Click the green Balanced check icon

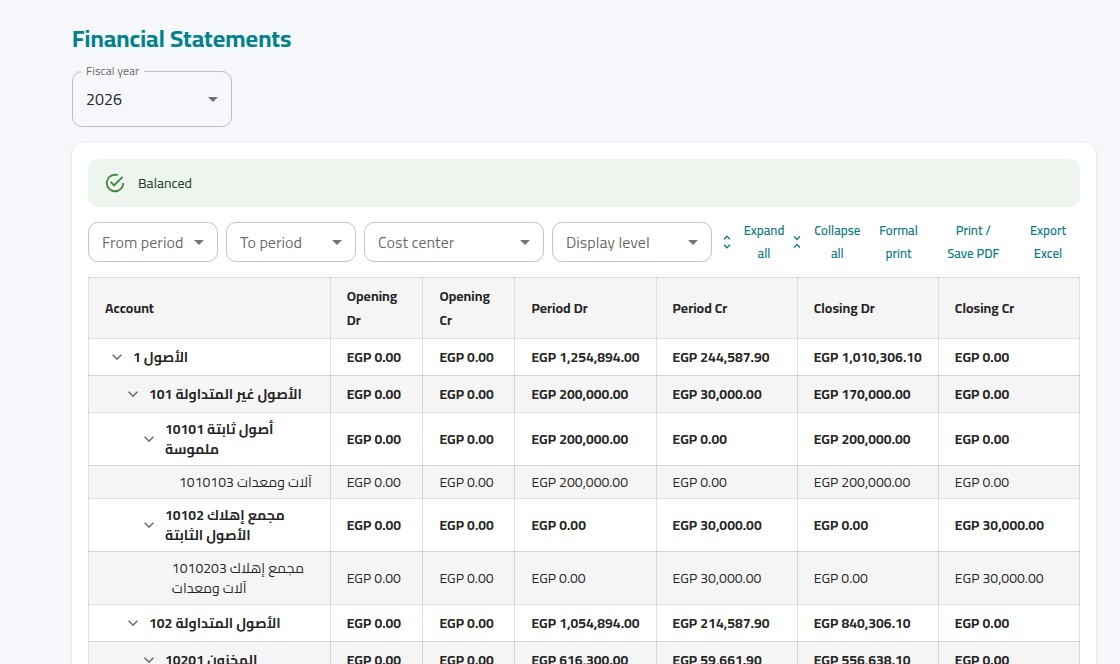[115, 183]
